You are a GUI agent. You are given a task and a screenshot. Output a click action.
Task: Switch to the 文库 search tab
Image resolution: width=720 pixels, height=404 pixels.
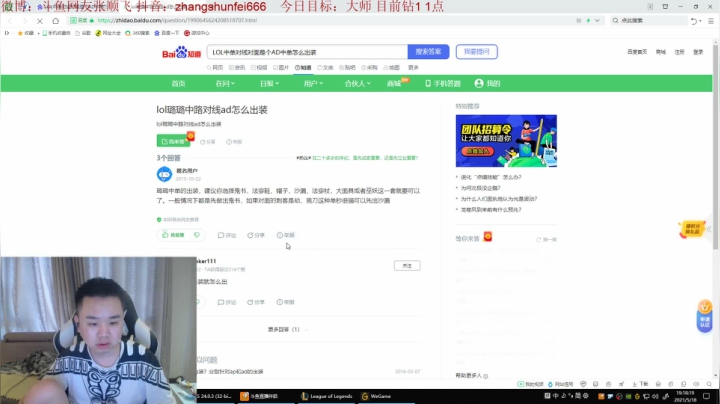[x=325, y=67]
